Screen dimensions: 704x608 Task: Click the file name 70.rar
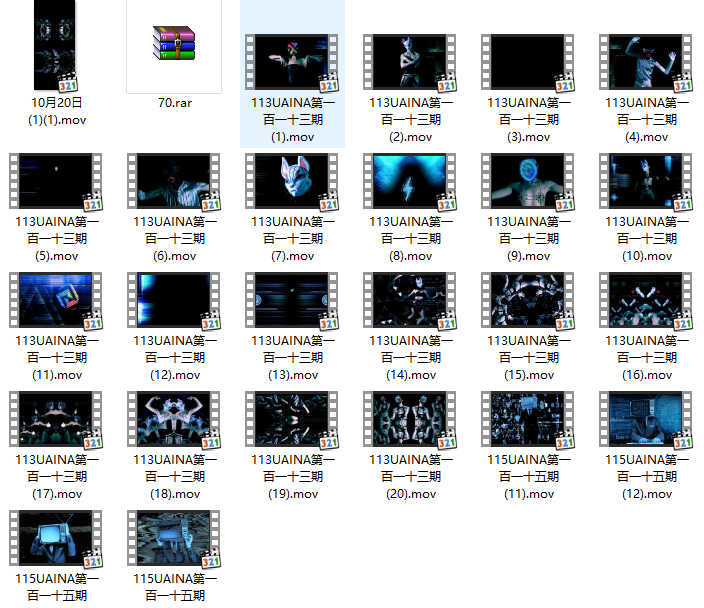[x=175, y=103]
